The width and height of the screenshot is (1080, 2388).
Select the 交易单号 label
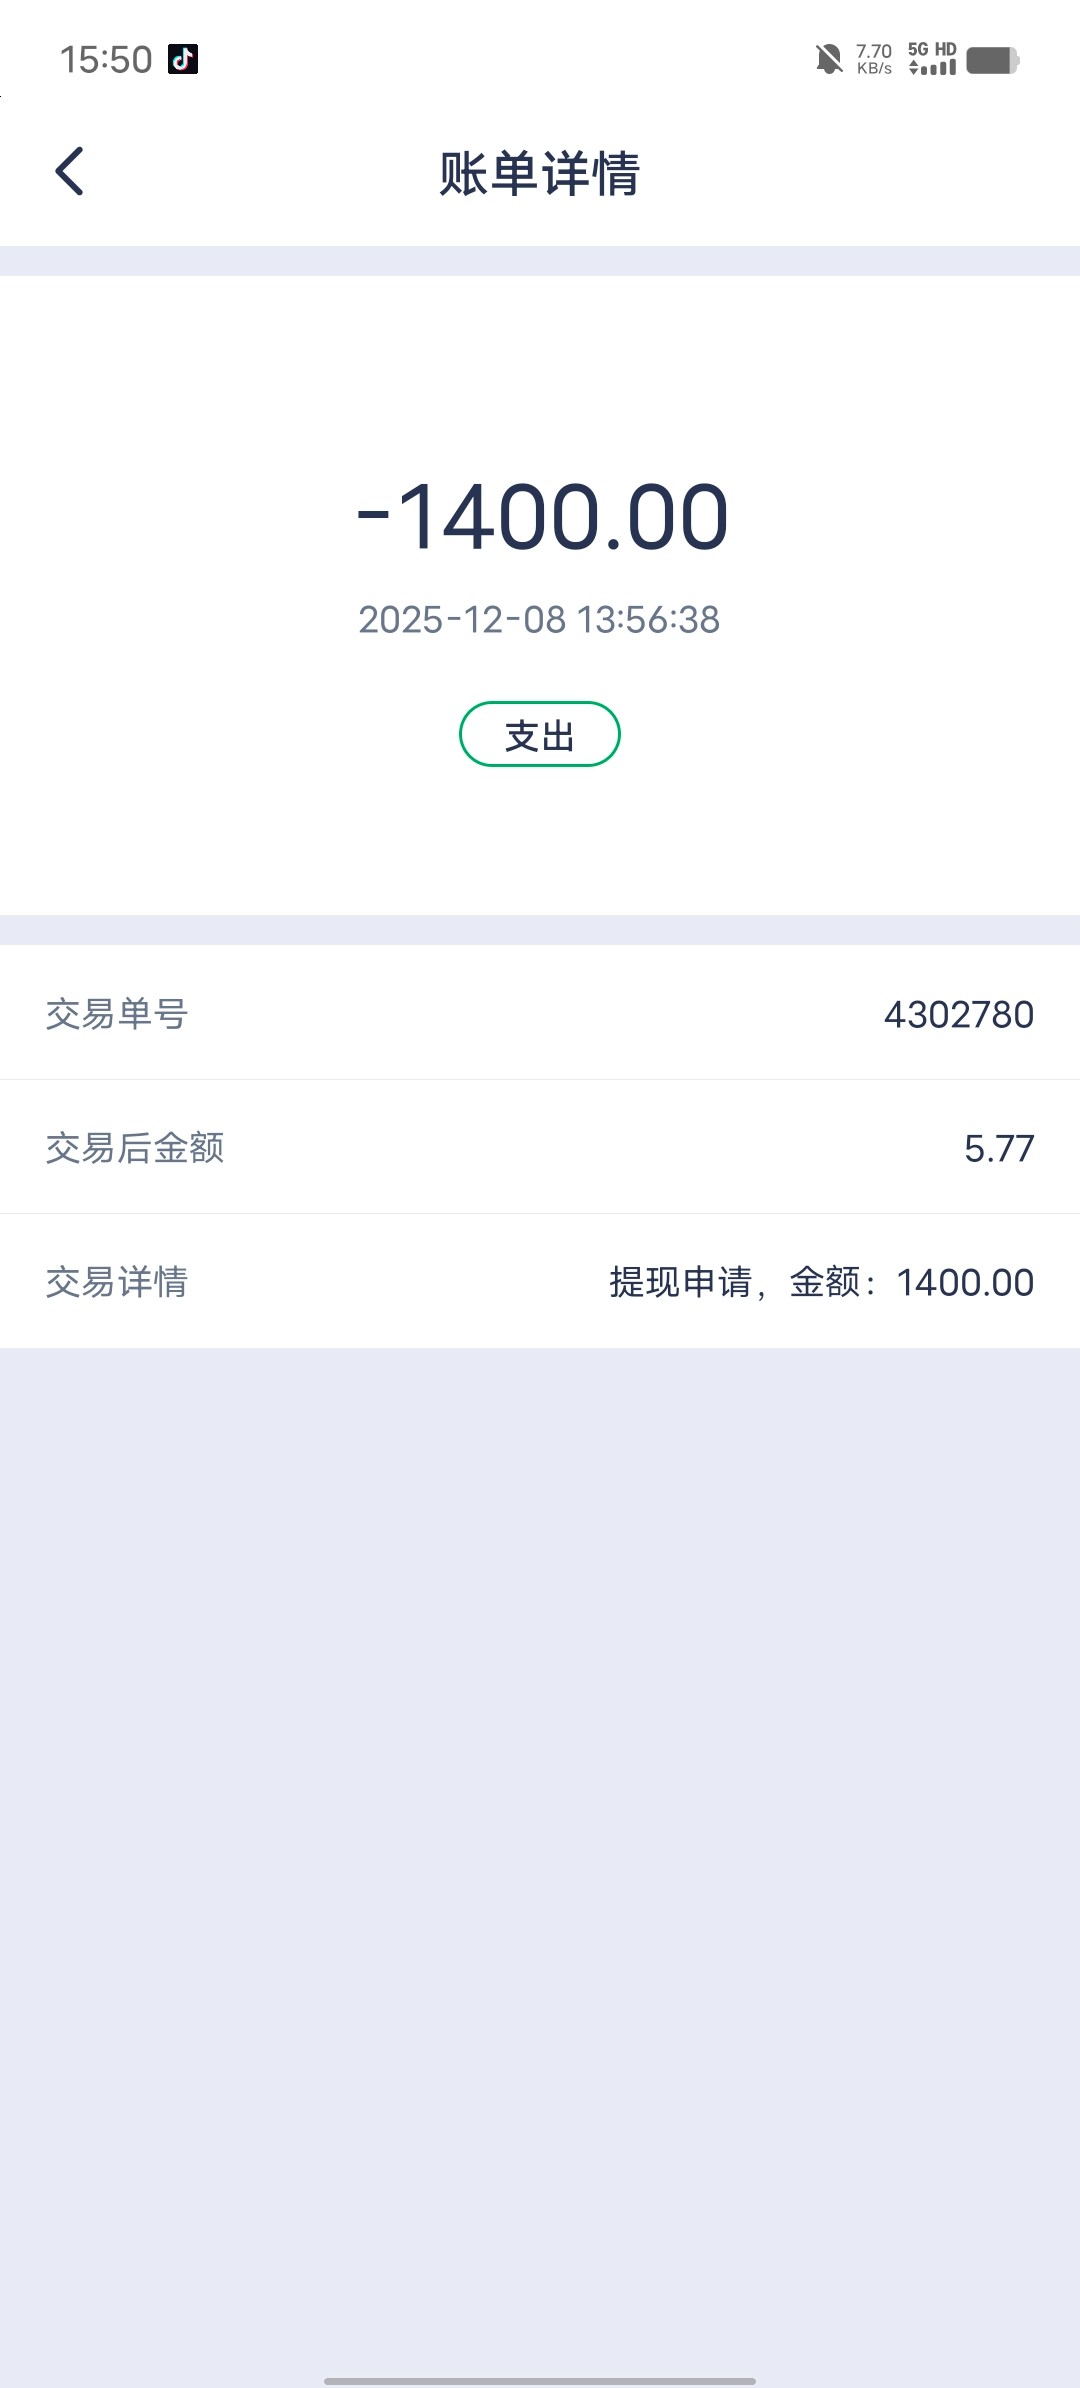[x=117, y=1014]
